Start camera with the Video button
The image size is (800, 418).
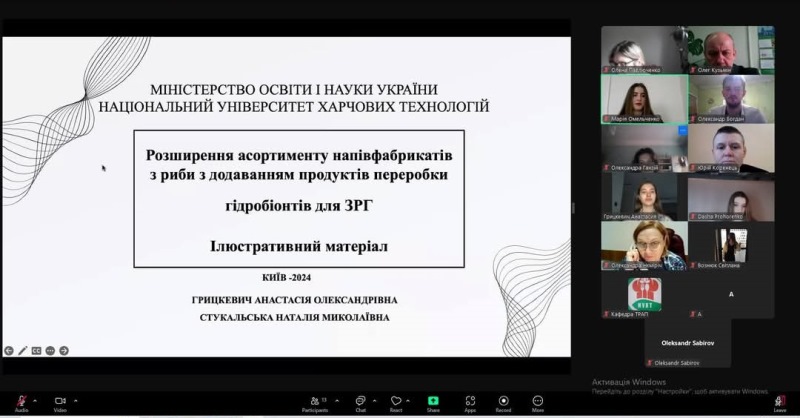pyautogui.click(x=60, y=403)
